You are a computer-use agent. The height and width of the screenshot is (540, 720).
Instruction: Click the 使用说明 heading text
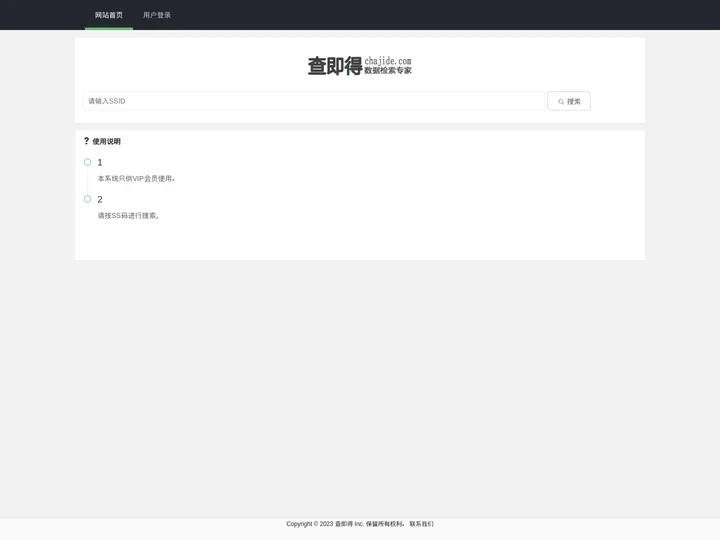click(107, 141)
